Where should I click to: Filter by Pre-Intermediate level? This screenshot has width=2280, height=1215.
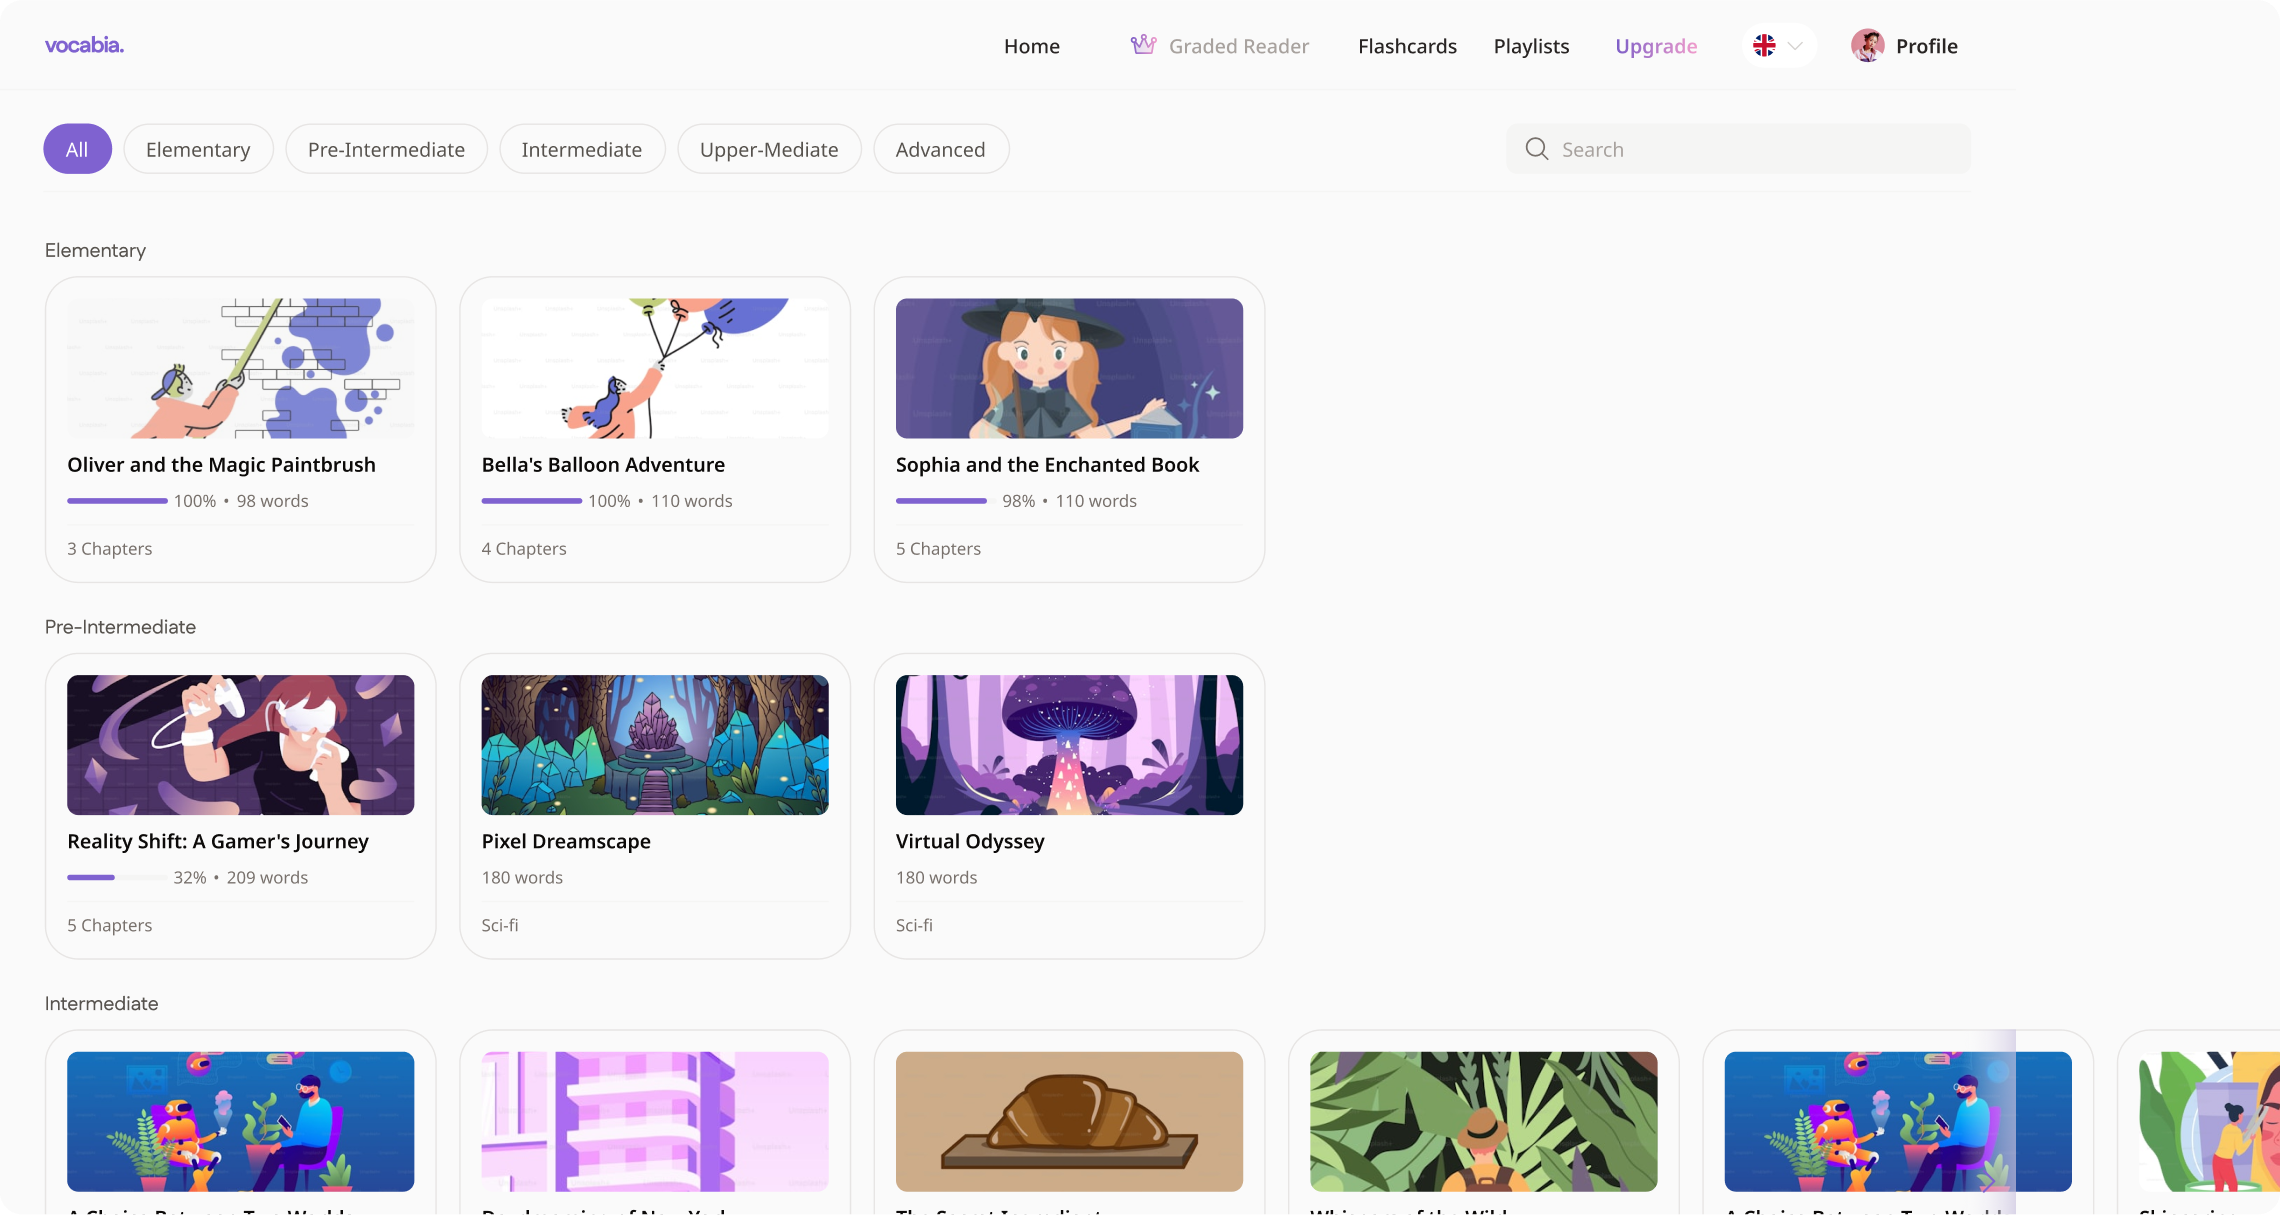tap(386, 149)
